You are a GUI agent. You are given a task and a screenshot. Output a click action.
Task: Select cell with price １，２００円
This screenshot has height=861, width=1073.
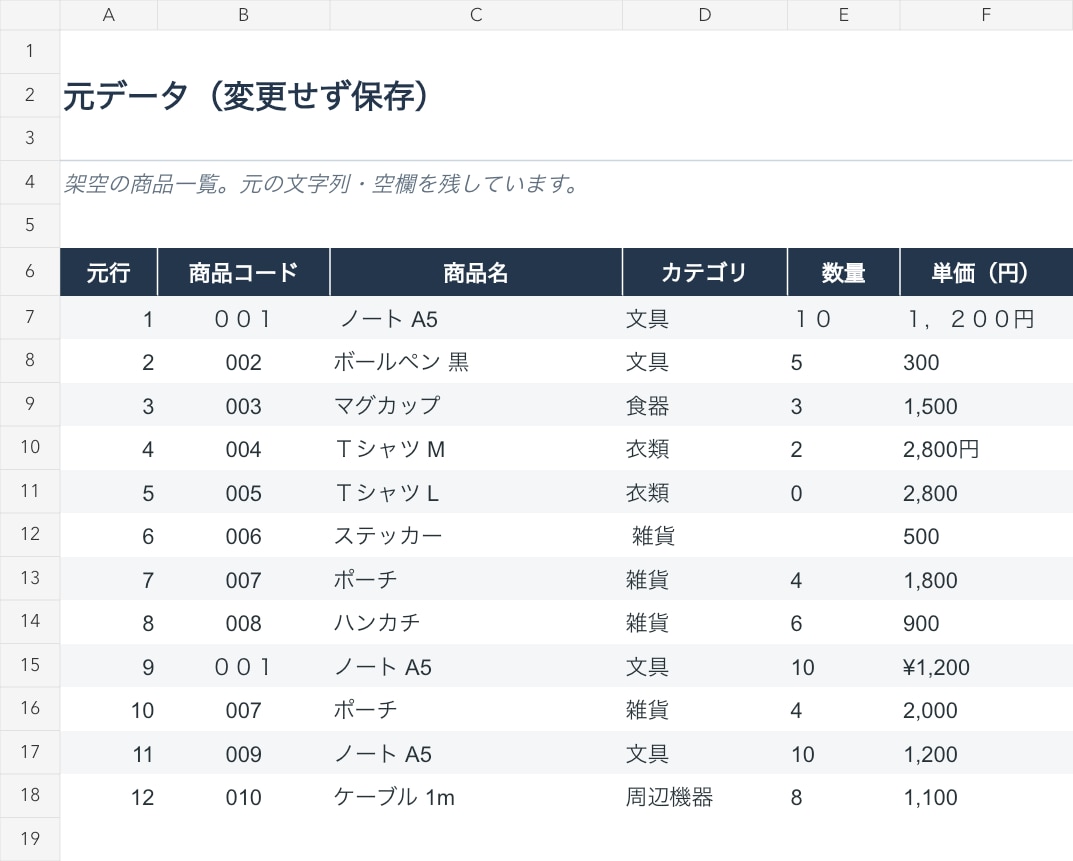pos(986,318)
